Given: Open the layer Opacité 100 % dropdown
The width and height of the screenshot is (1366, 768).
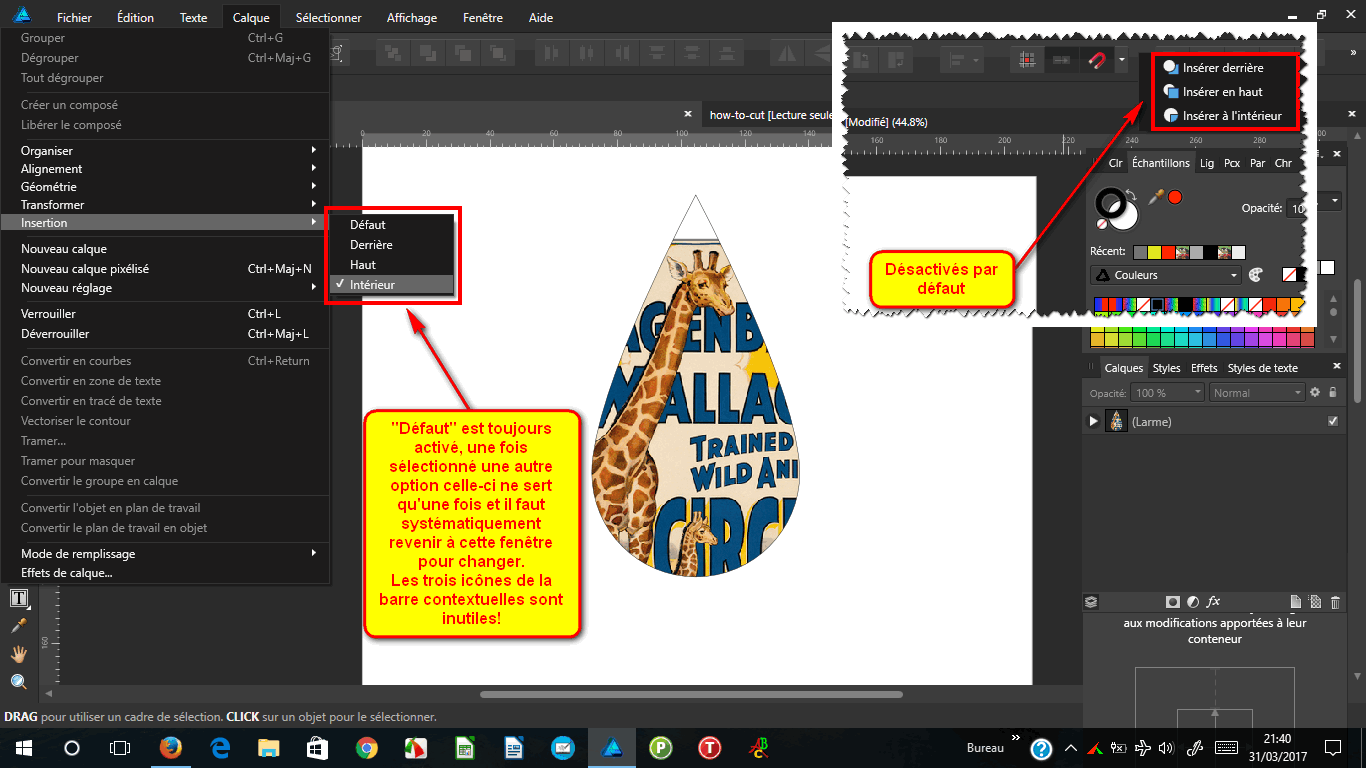Looking at the screenshot, I should tap(1168, 393).
